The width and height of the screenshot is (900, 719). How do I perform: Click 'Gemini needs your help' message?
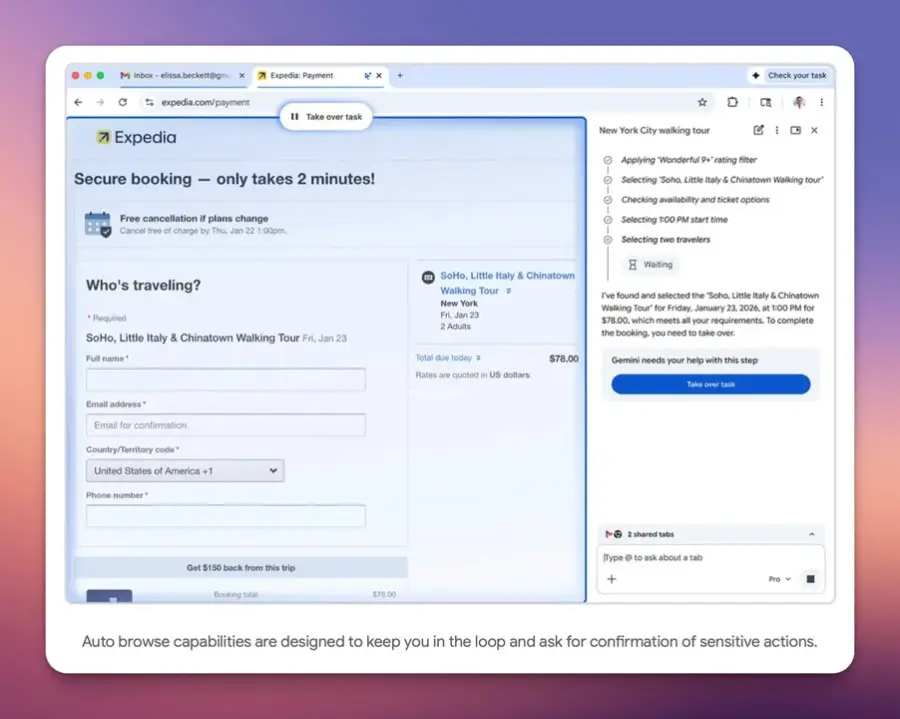[685, 360]
